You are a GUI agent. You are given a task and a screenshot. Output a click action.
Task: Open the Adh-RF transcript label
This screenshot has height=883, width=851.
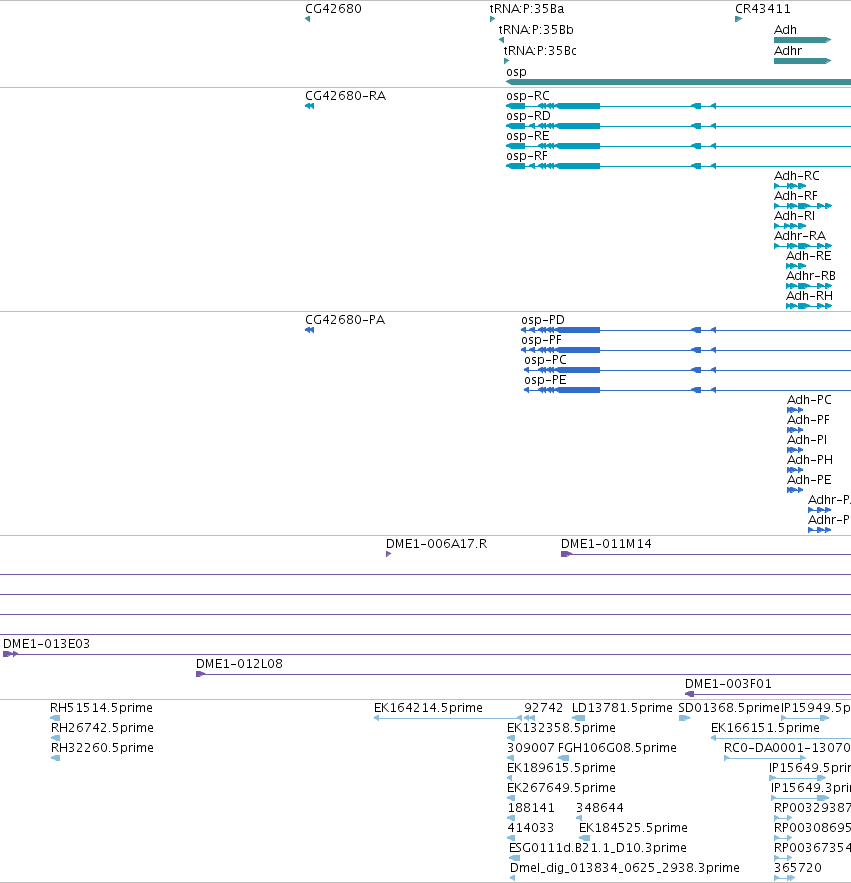796,196
